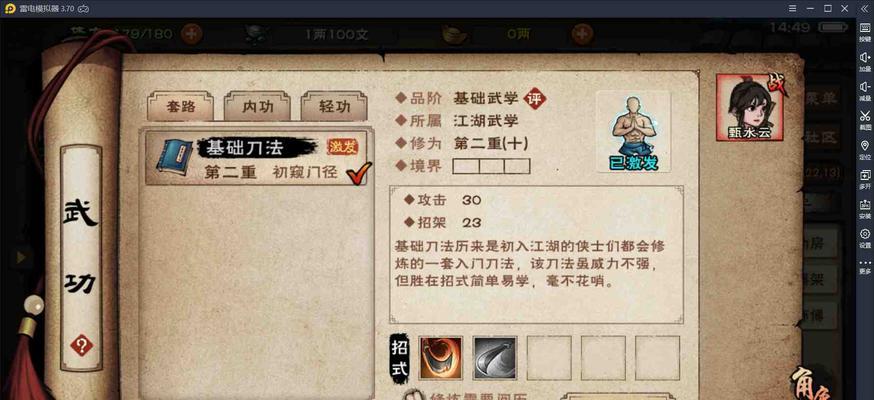Click the red 评 rating badge
The height and width of the screenshot is (400, 874).
536,99
